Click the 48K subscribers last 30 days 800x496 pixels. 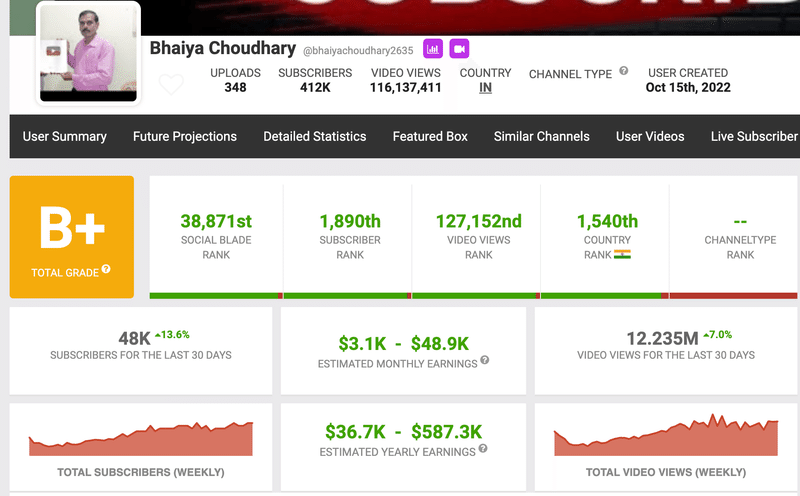(x=135, y=338)
